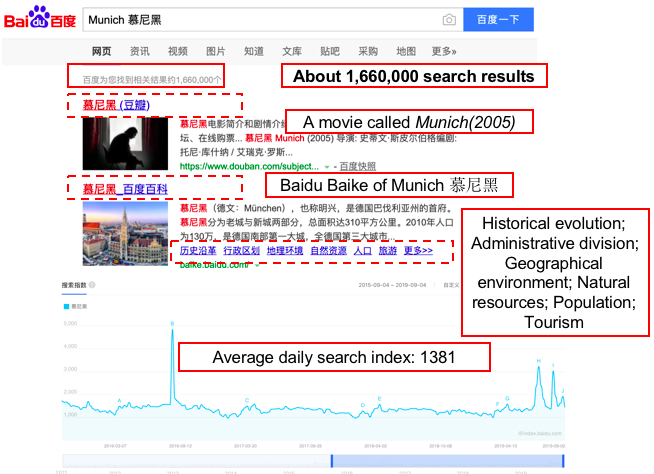Click the right handle of range slider
Screen dimensions: 654x474
tap(563, 461)
